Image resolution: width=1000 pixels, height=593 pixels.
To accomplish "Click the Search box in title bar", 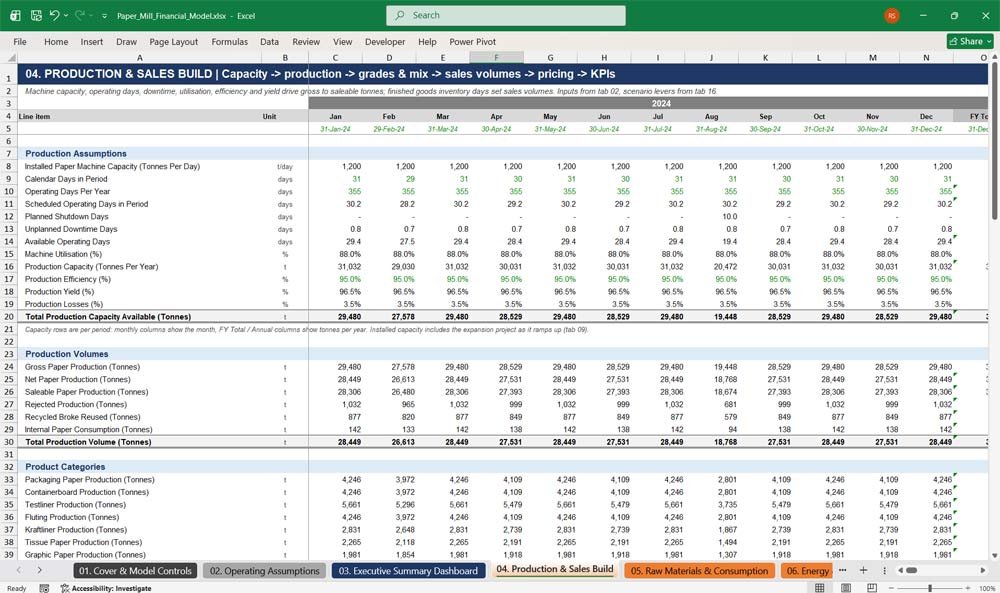I will tap(506, 15).
